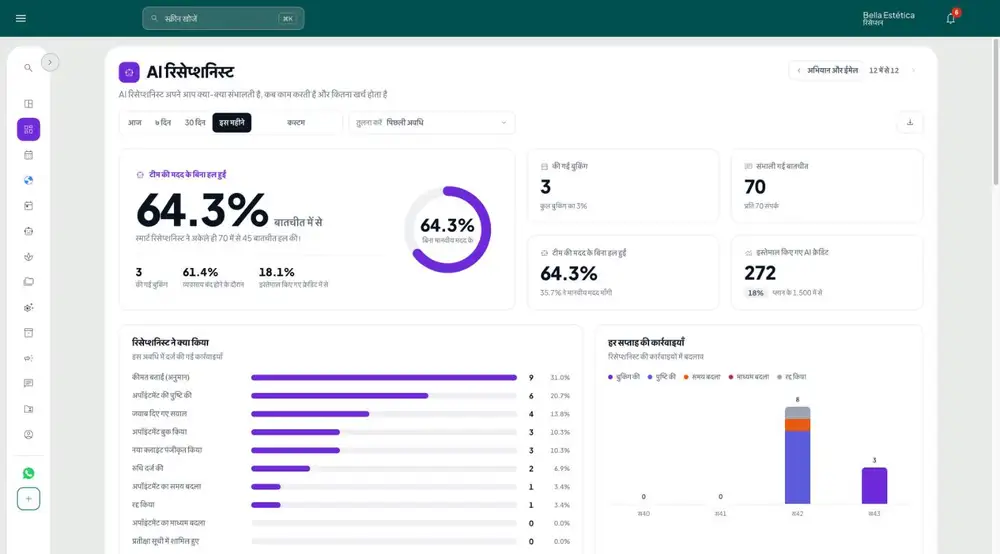Screen dimensions: 1000x554
Task: Open the hamburger menu in top bar
Action: coord(20,18)
